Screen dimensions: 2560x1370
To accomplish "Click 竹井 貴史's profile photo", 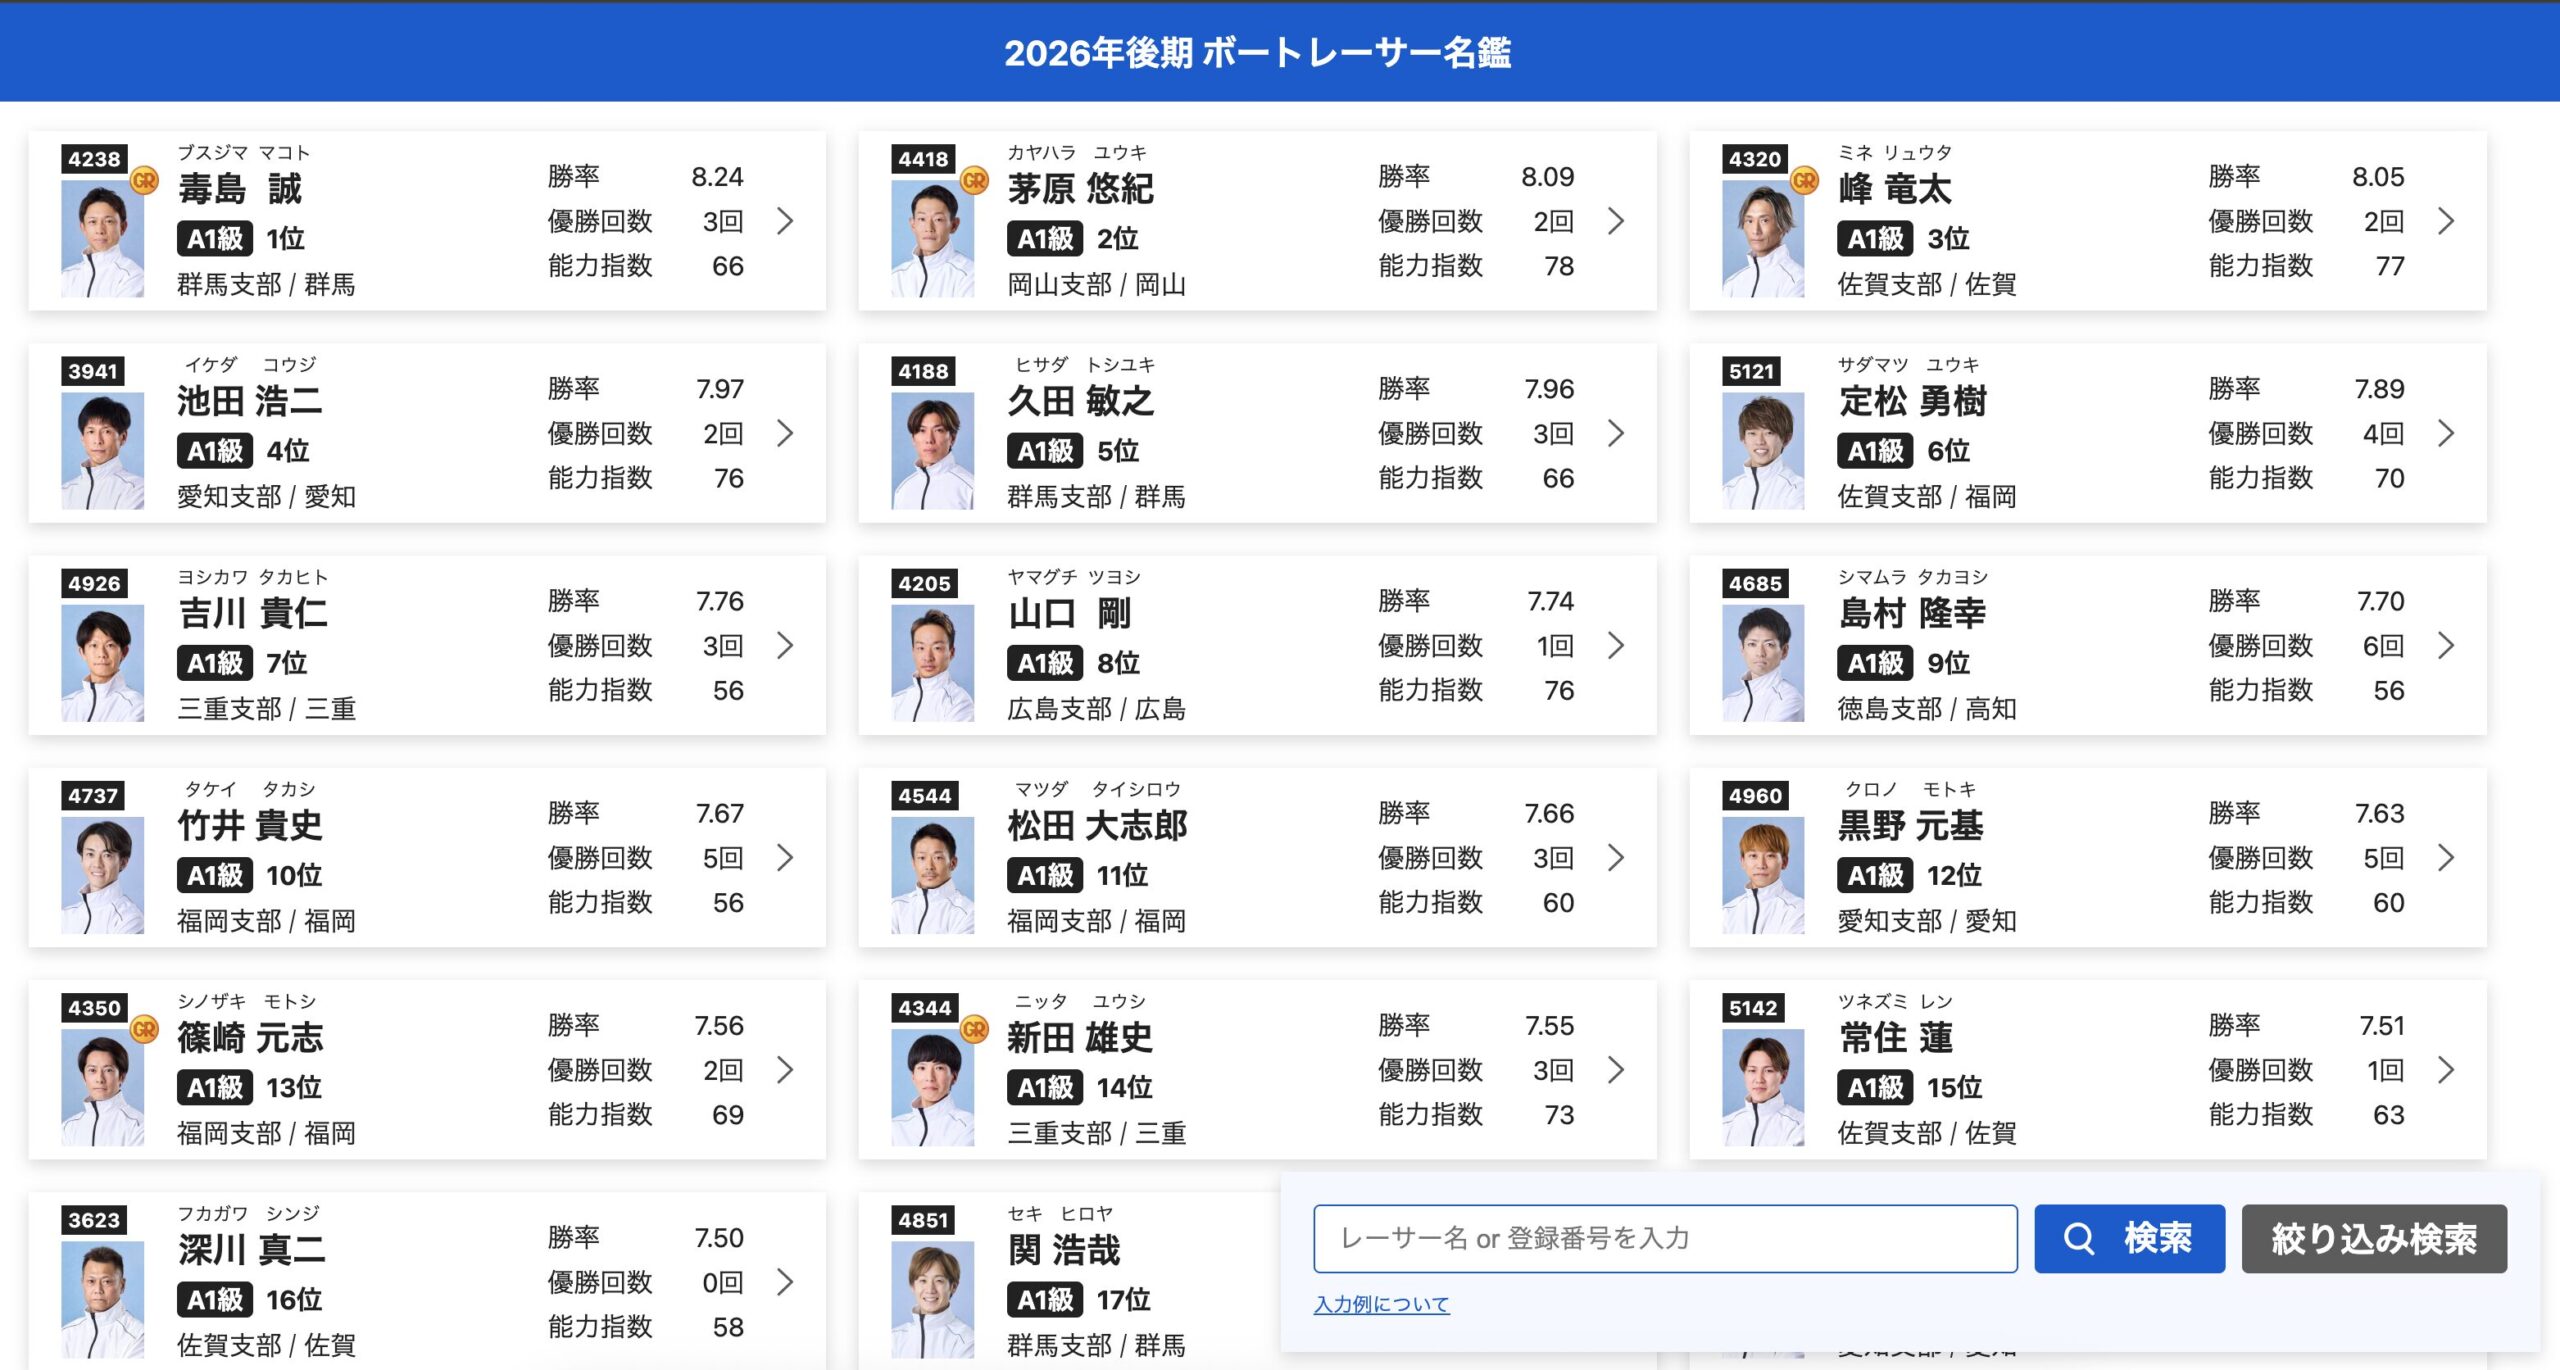I will 102,875.
